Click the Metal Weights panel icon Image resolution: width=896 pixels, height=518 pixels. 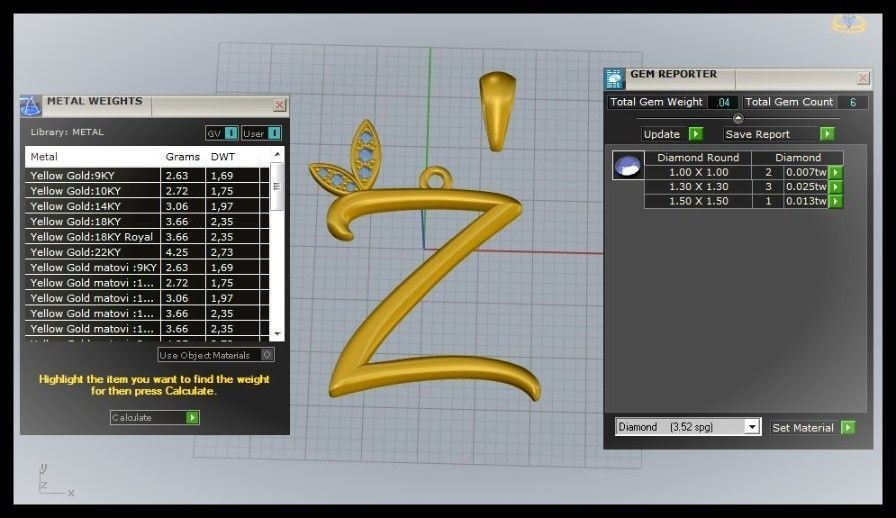click(x=31, y=106)
